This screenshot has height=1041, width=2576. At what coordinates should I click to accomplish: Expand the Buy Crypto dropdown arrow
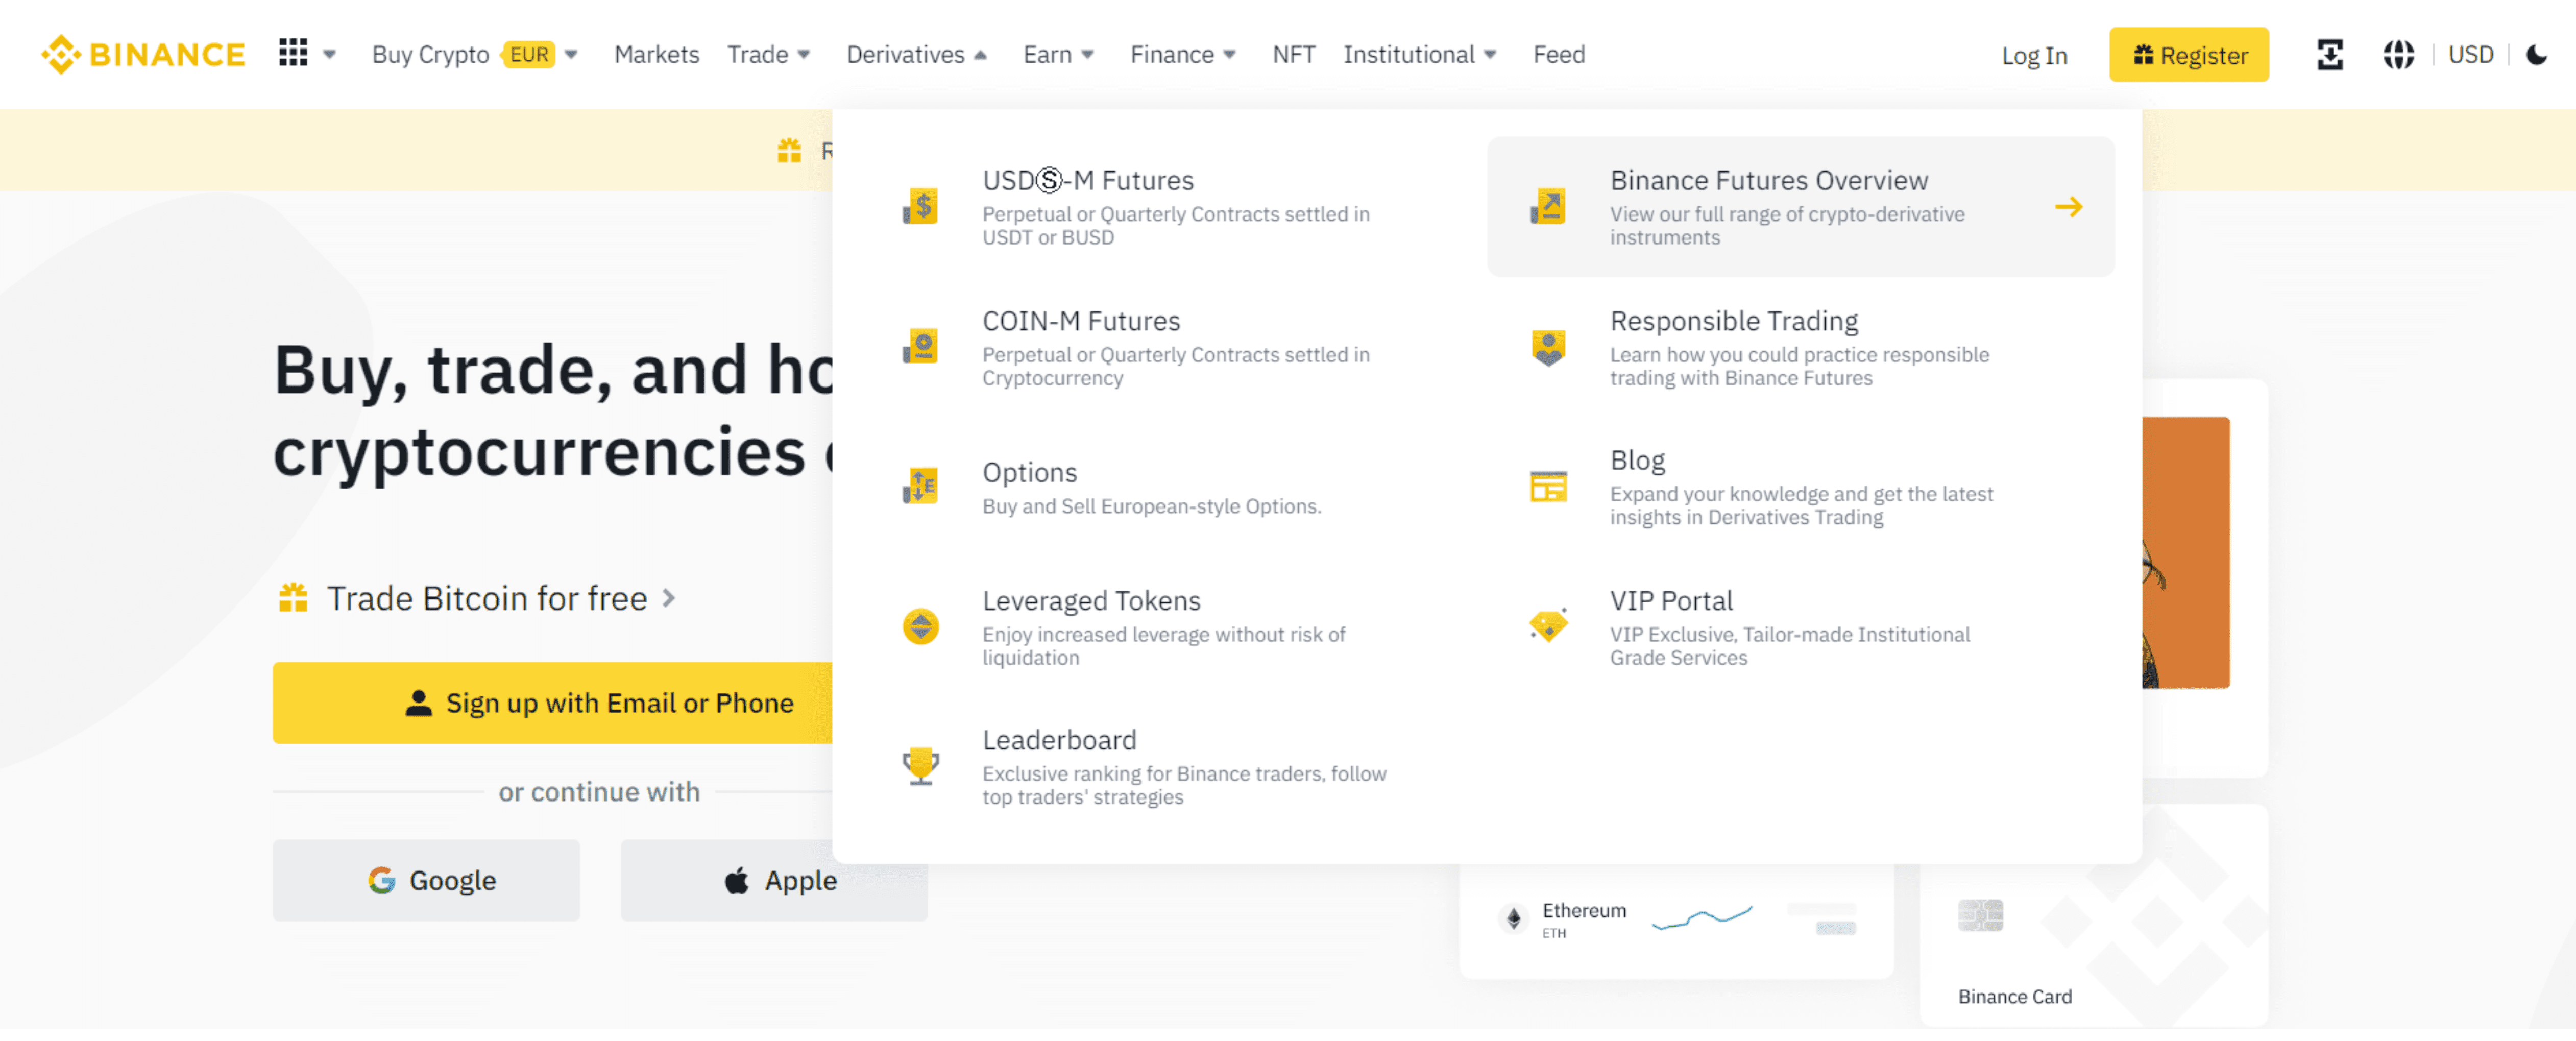(571, 55)
